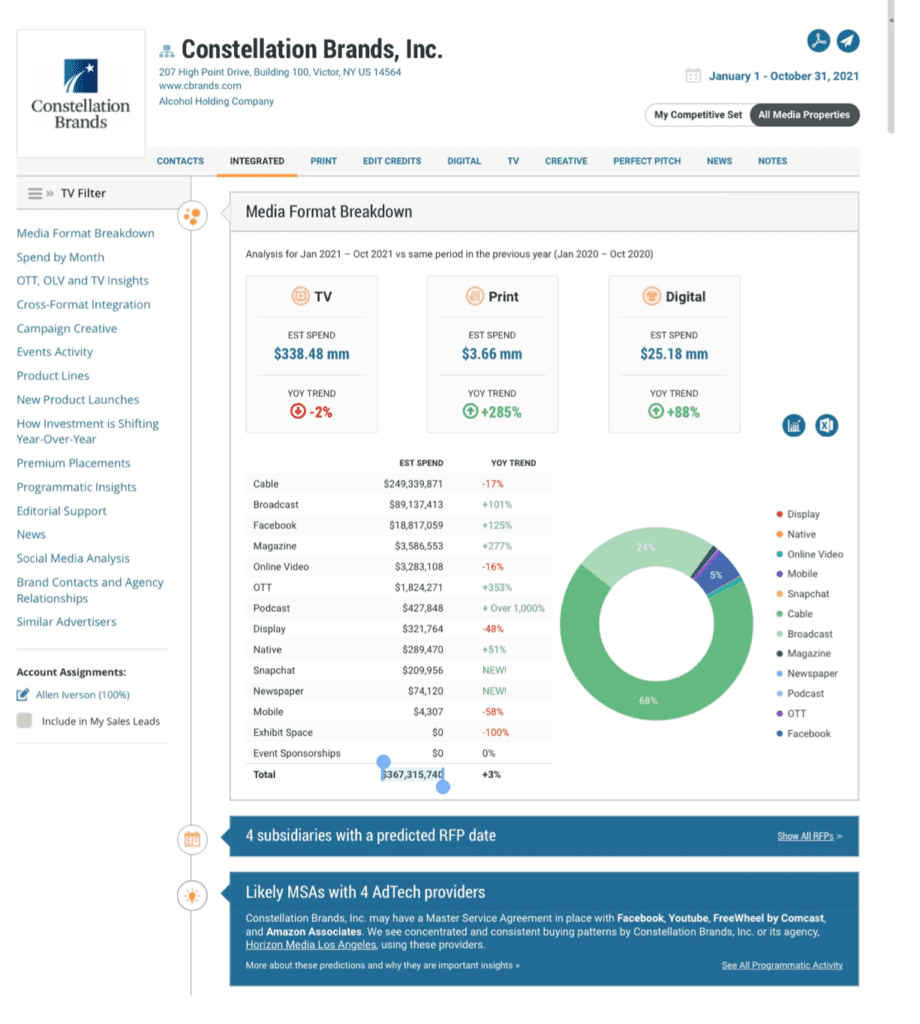Click the RFP calendar icon next to the banner
Viewport: 920px width, 1024px height.
point(191,841)
